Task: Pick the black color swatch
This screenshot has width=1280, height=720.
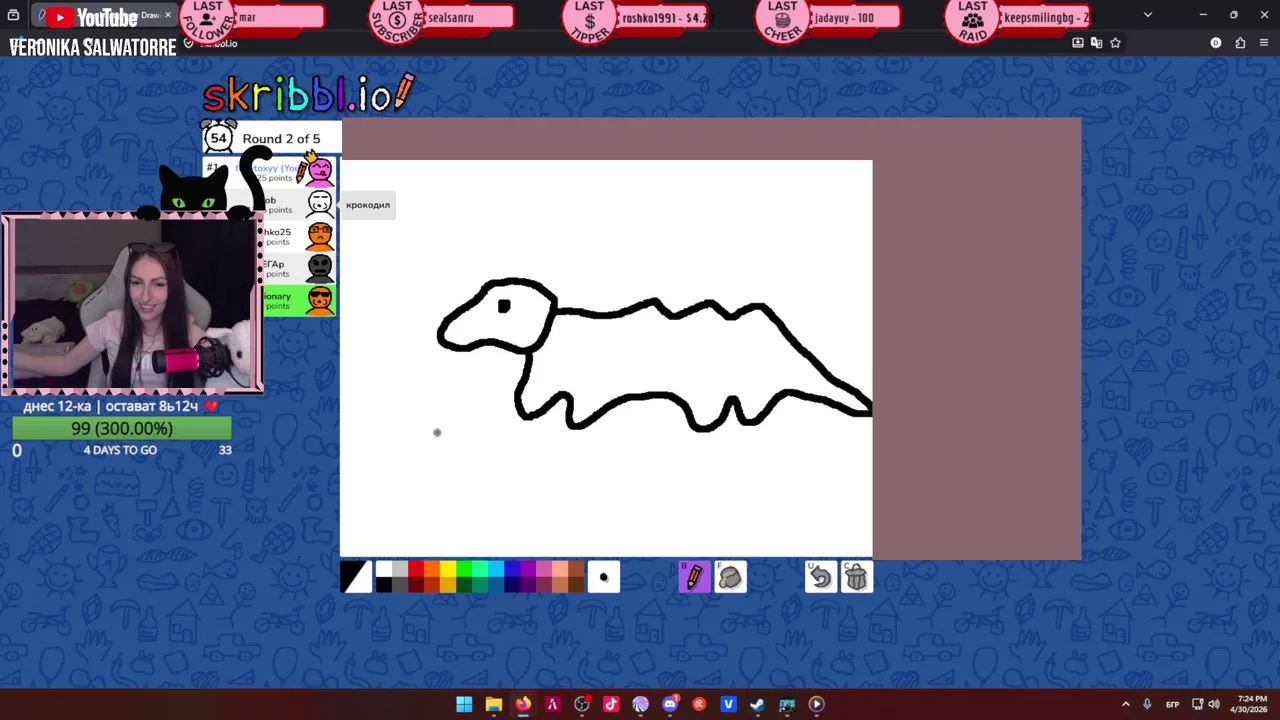Action: tap(384, 585)
